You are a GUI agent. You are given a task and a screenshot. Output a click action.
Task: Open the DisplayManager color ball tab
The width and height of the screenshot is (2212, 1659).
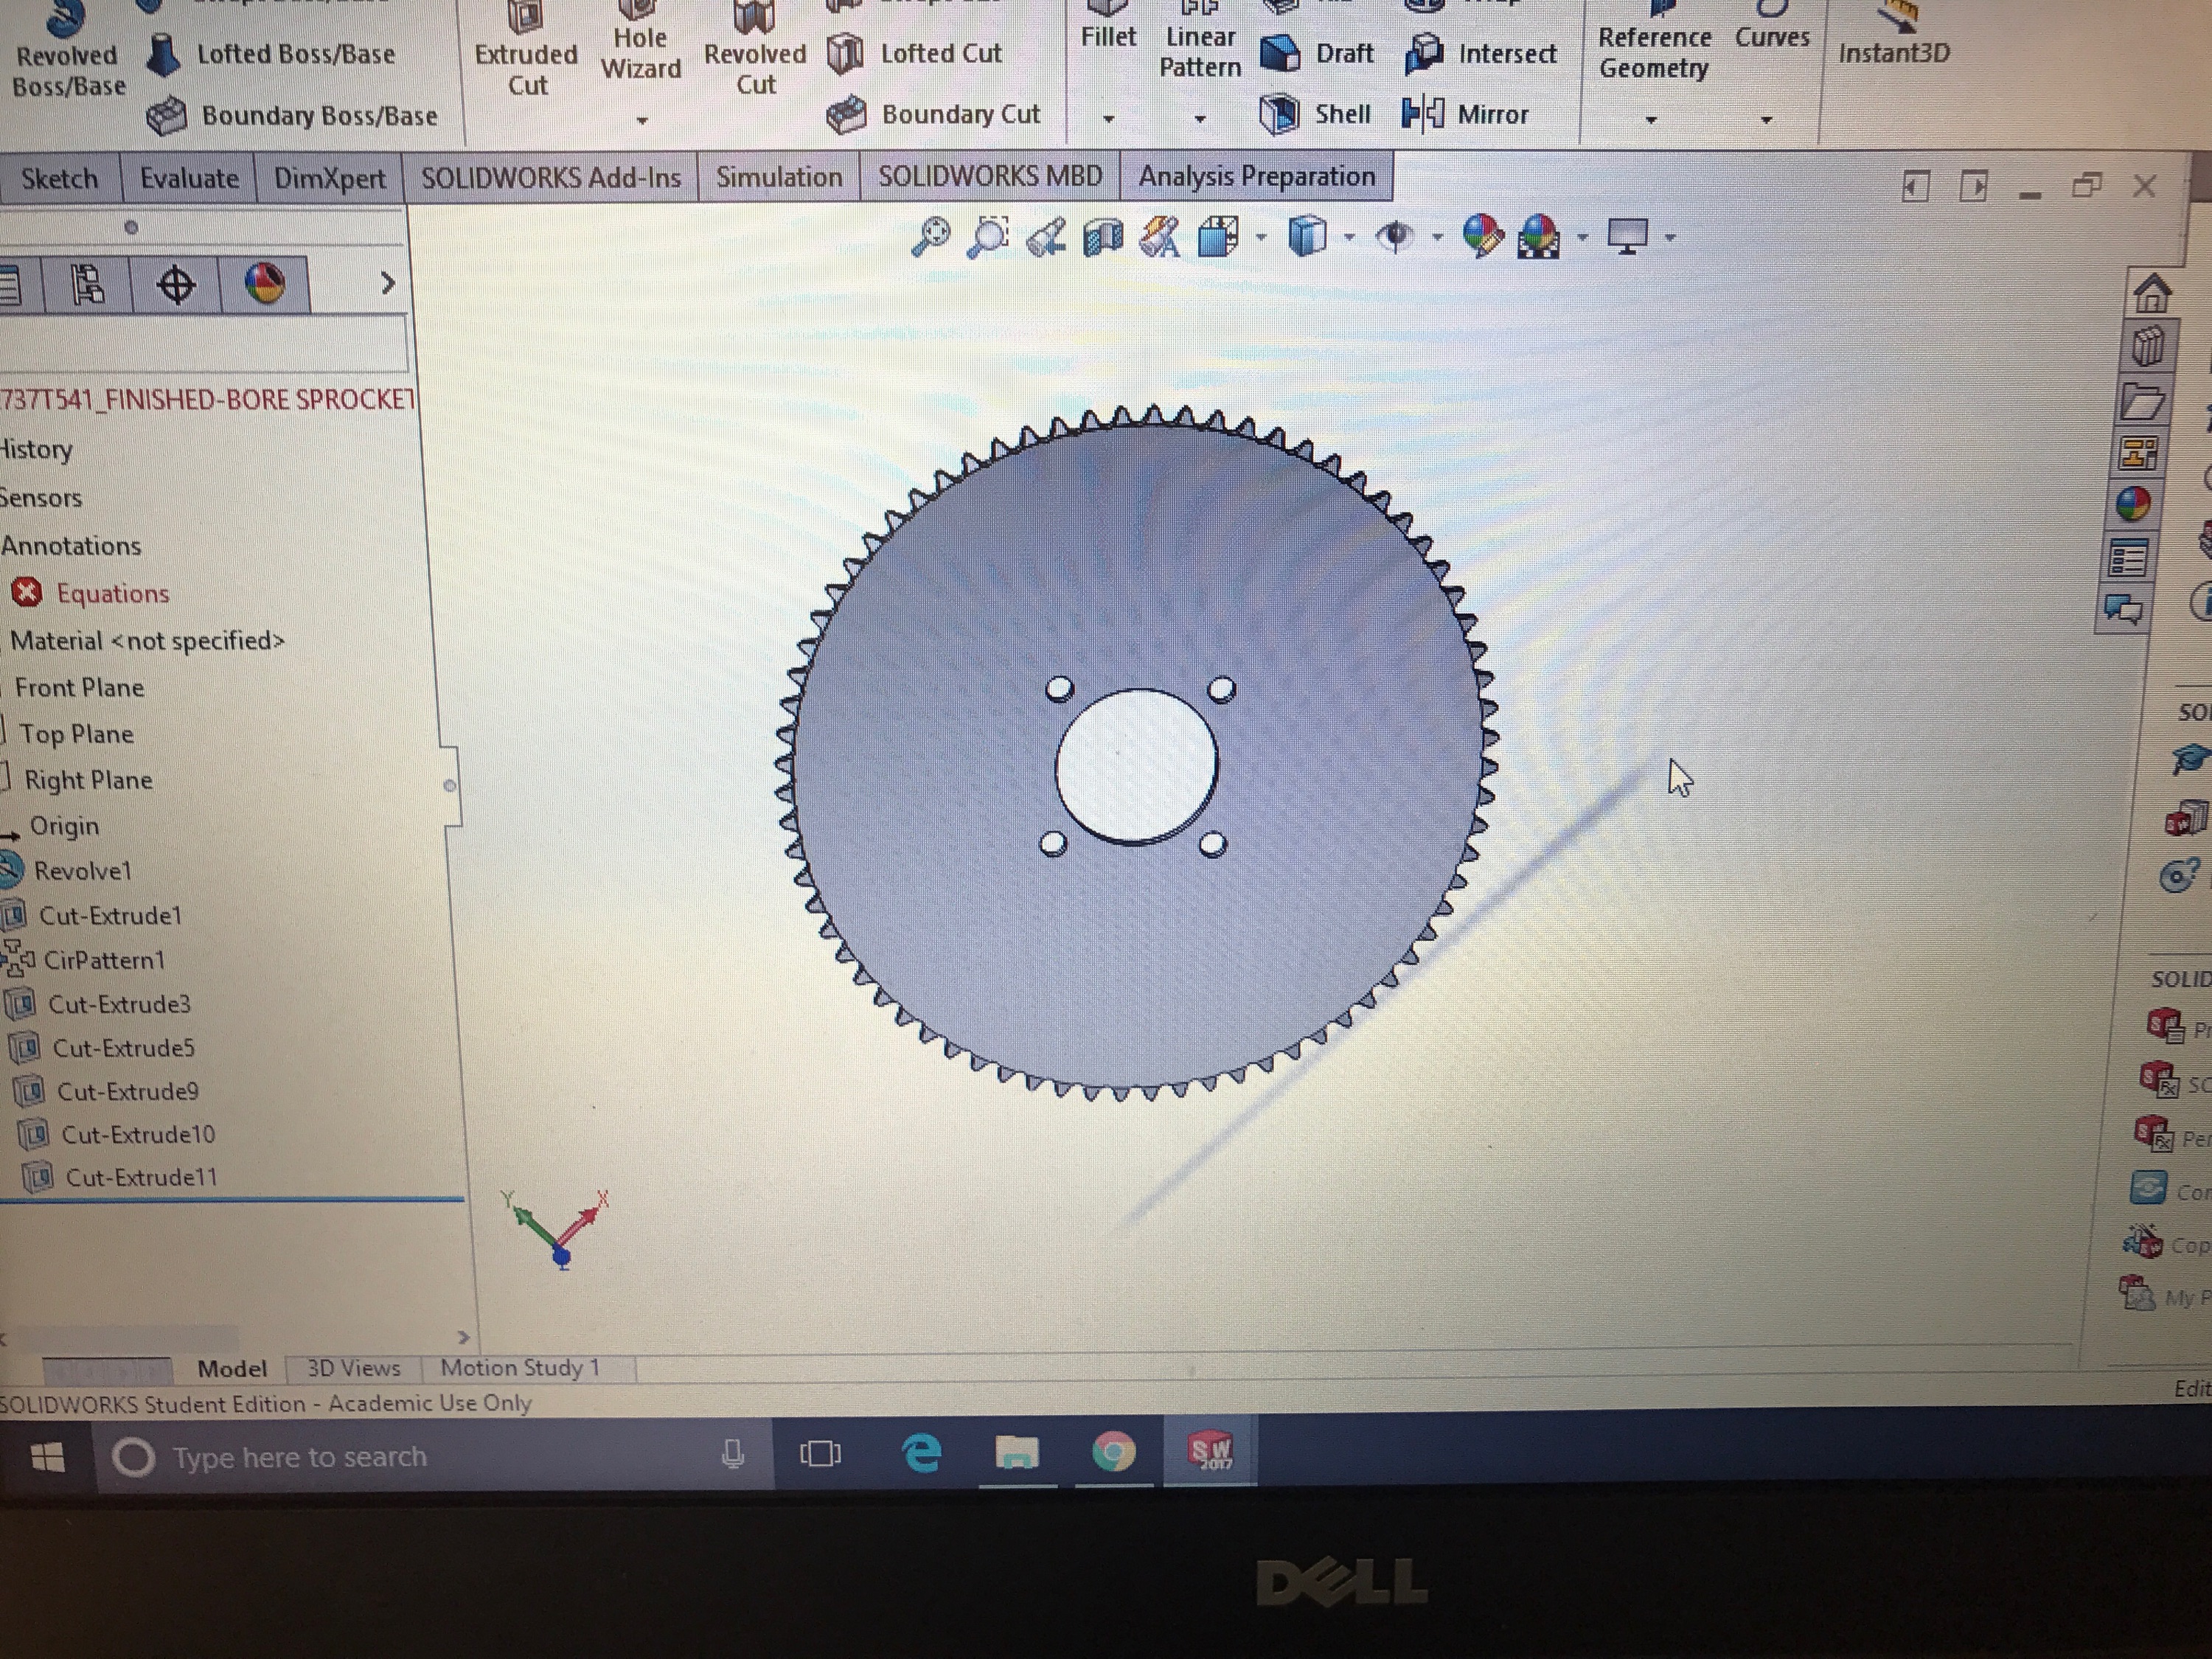click(264, 285)
